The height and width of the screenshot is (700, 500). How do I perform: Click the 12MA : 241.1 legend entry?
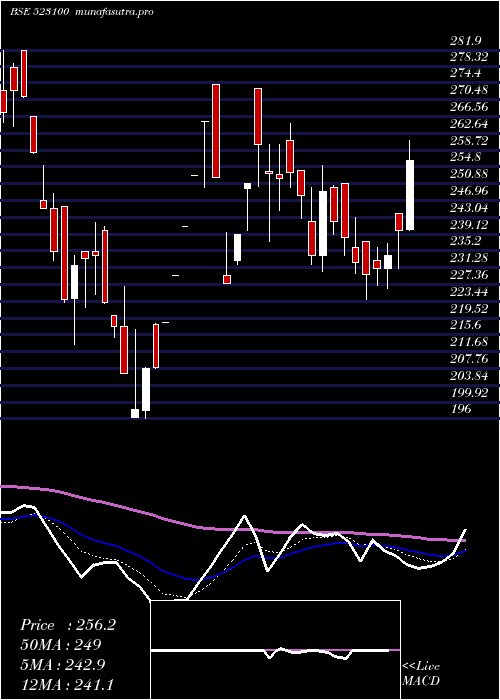[67, 684]
